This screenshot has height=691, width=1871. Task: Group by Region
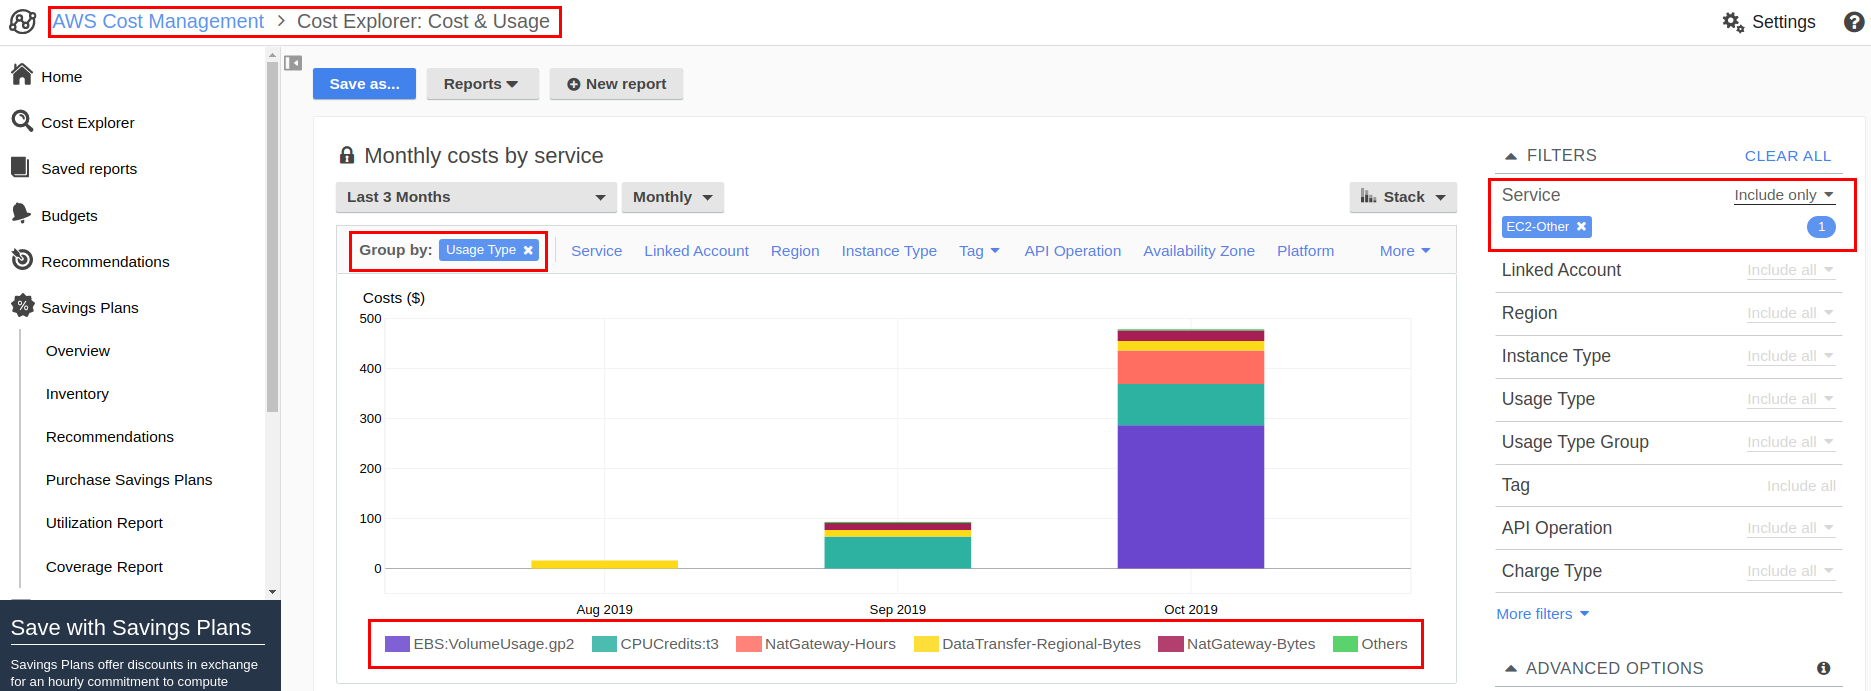coord(795,251)
